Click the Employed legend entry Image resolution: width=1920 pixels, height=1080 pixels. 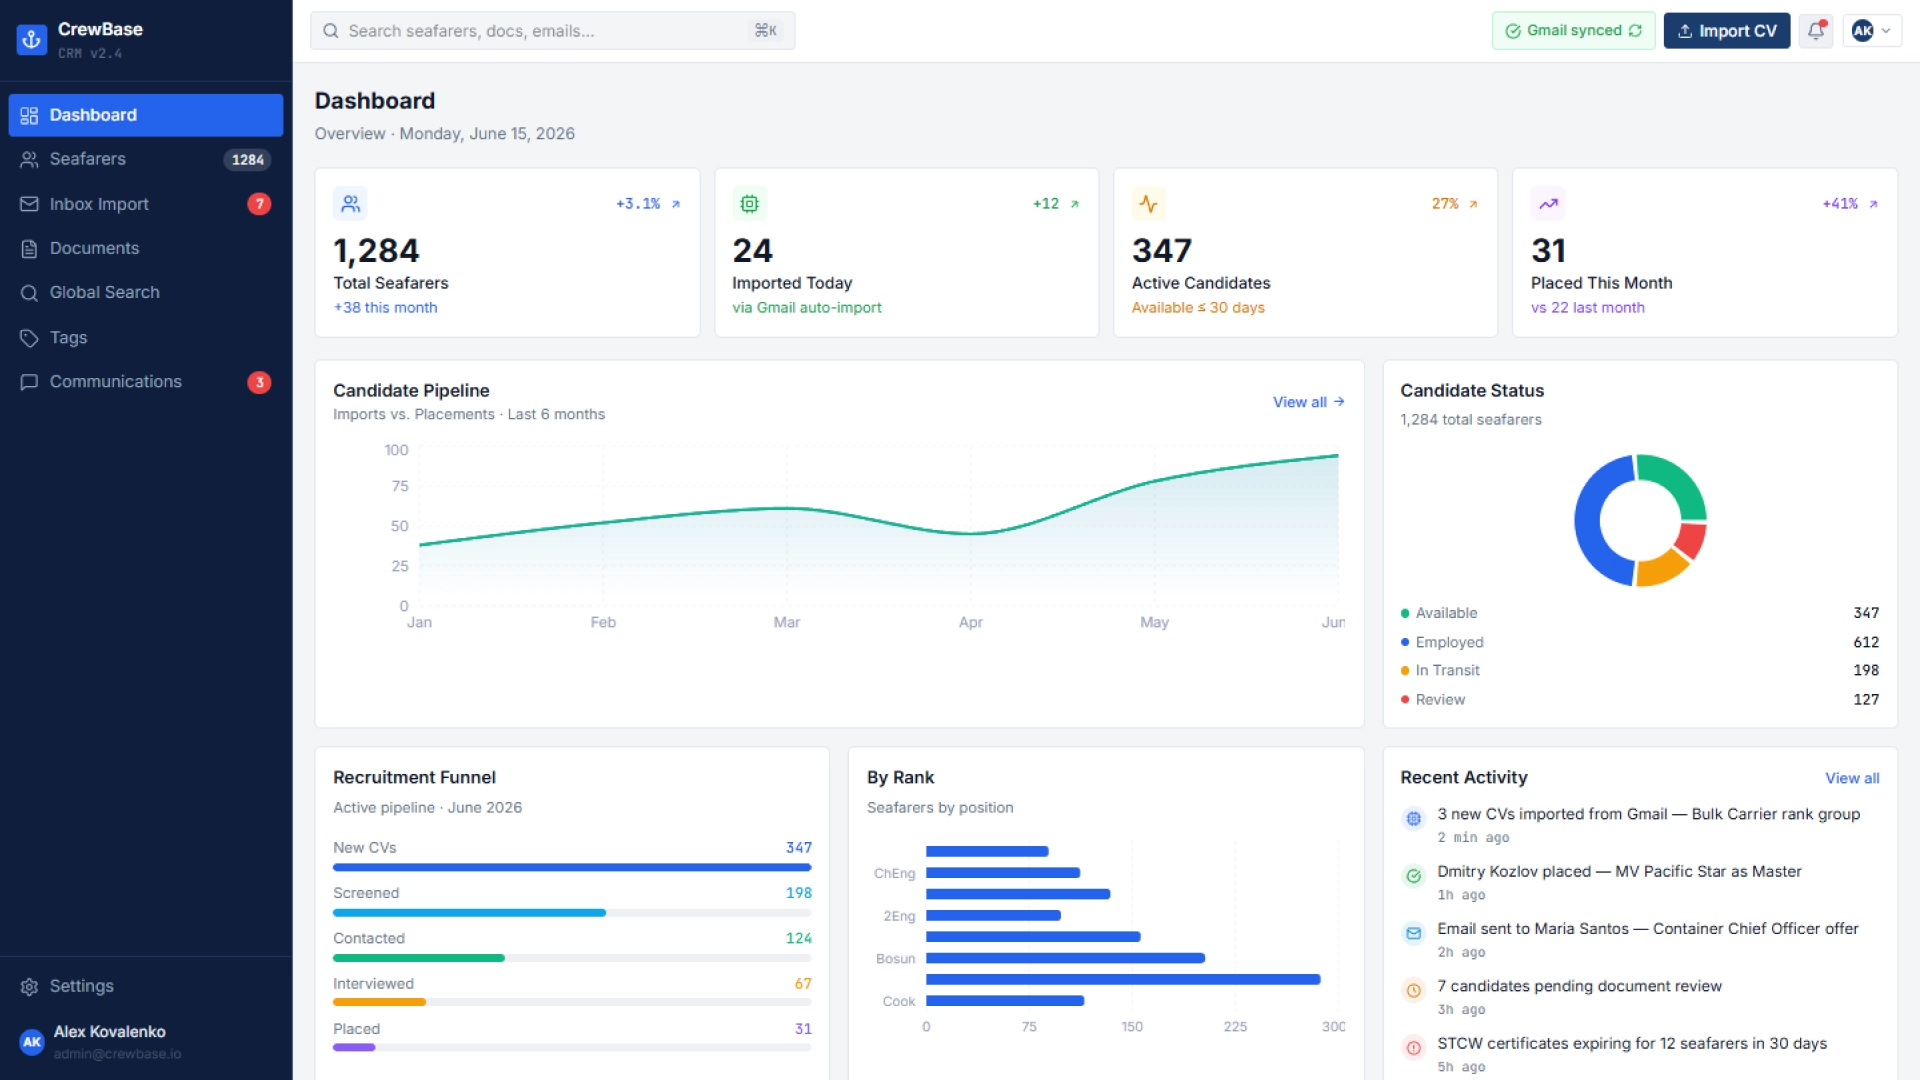[1640, 642]
